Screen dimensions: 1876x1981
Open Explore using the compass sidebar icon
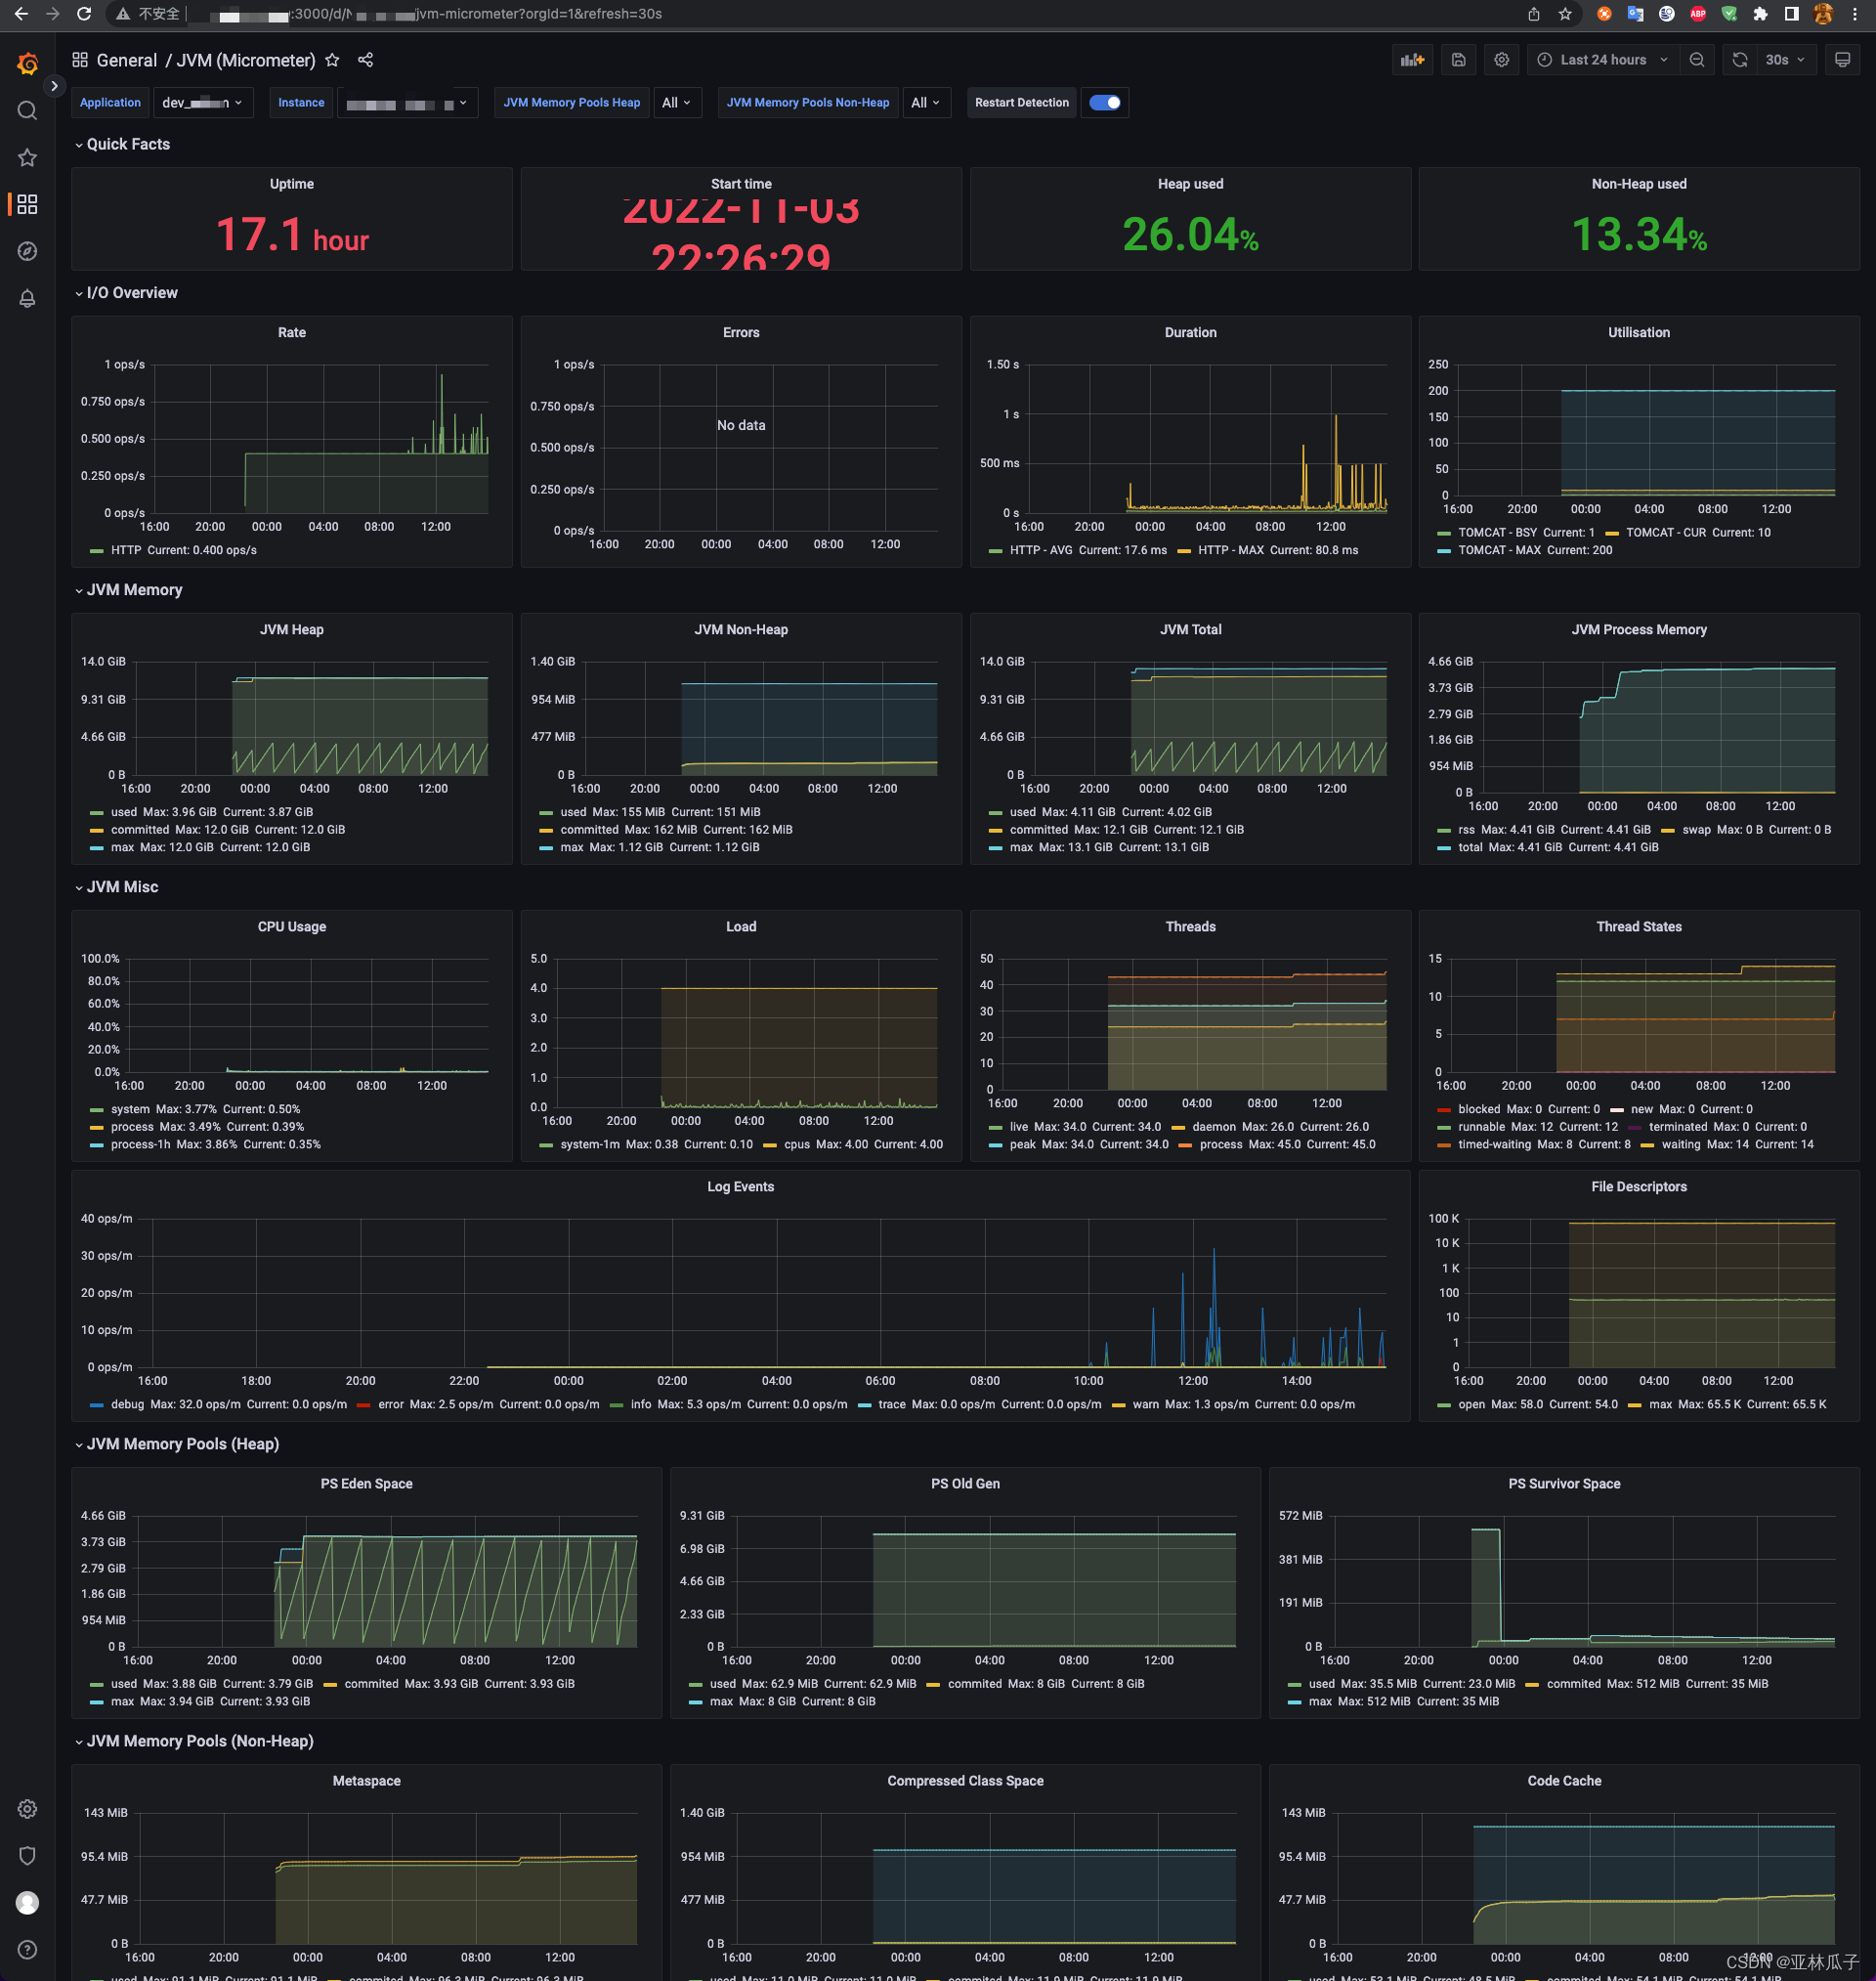click(27, 251)
